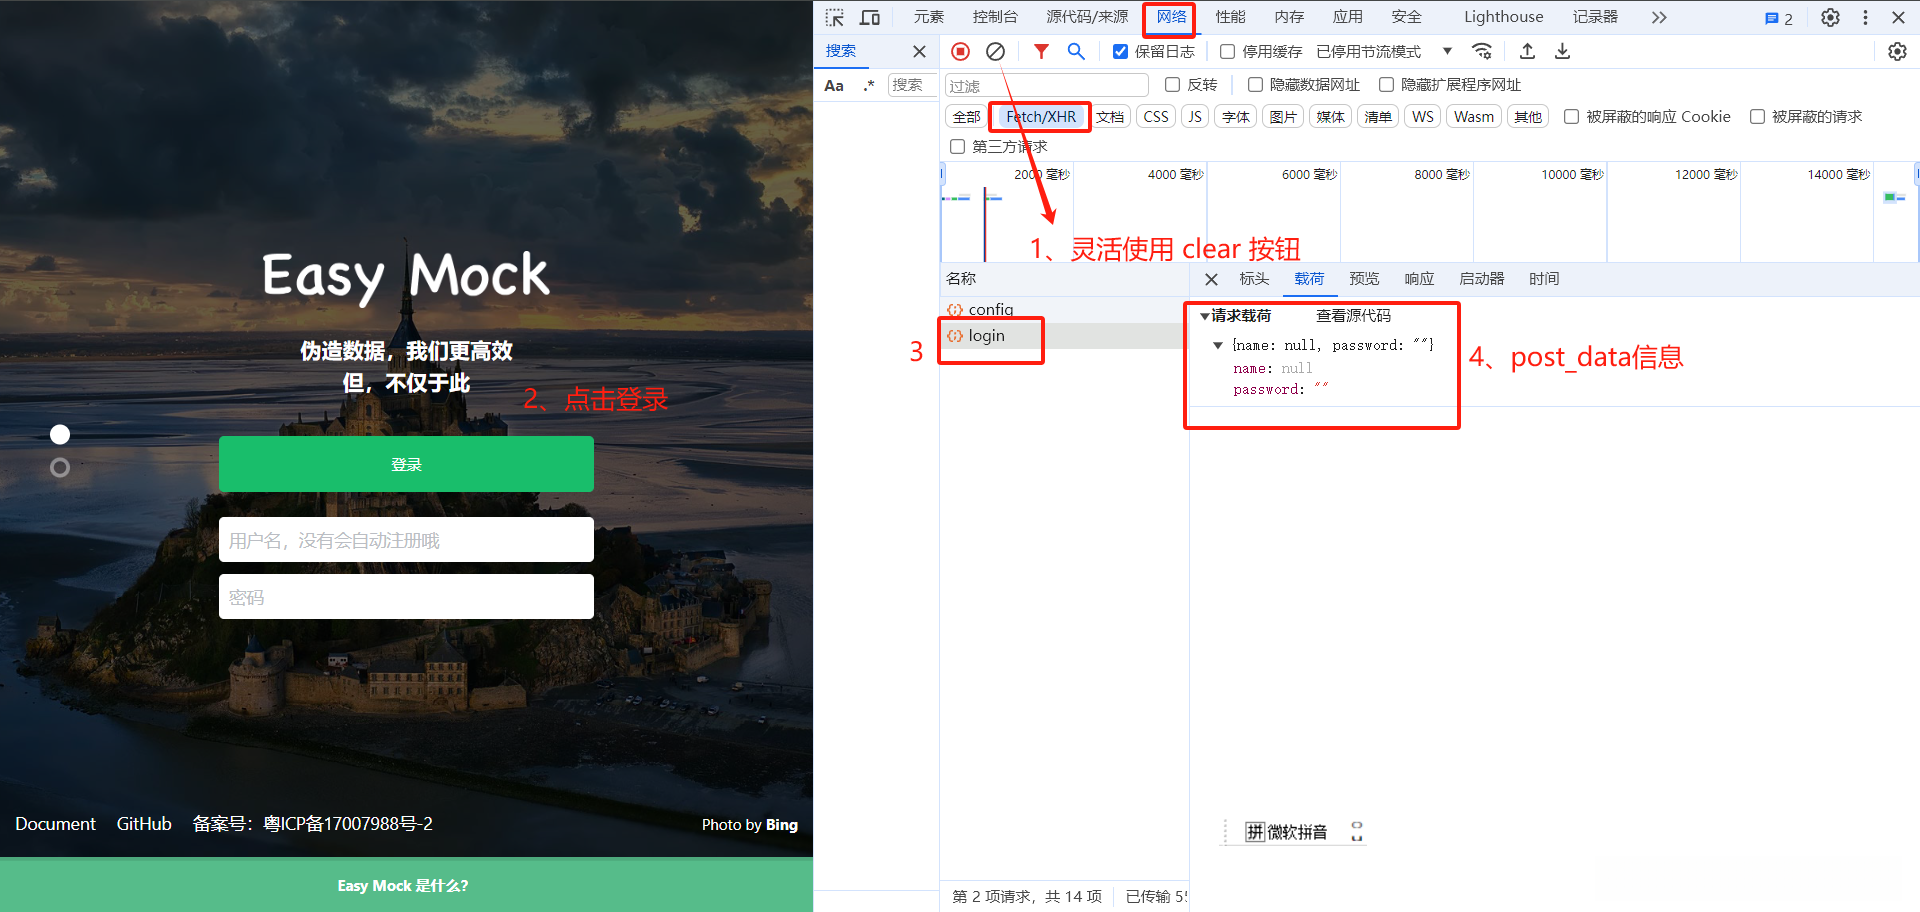Switch to the Elements tab
This screenshot has width=1920, height=912.
[929, 17]
